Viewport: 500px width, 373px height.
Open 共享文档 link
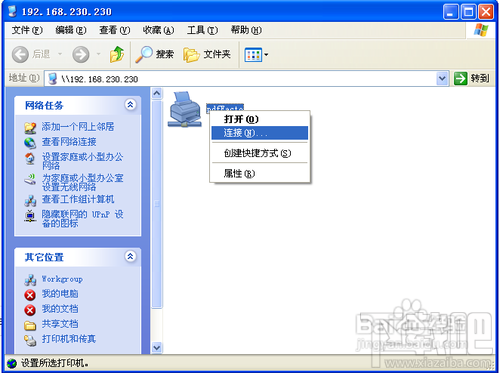pos(60,324)
